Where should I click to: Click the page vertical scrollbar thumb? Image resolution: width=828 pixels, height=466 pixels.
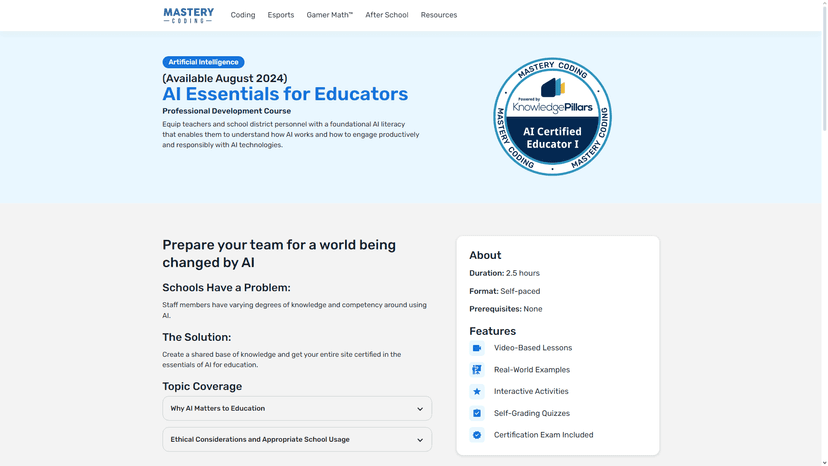(824, 67)
